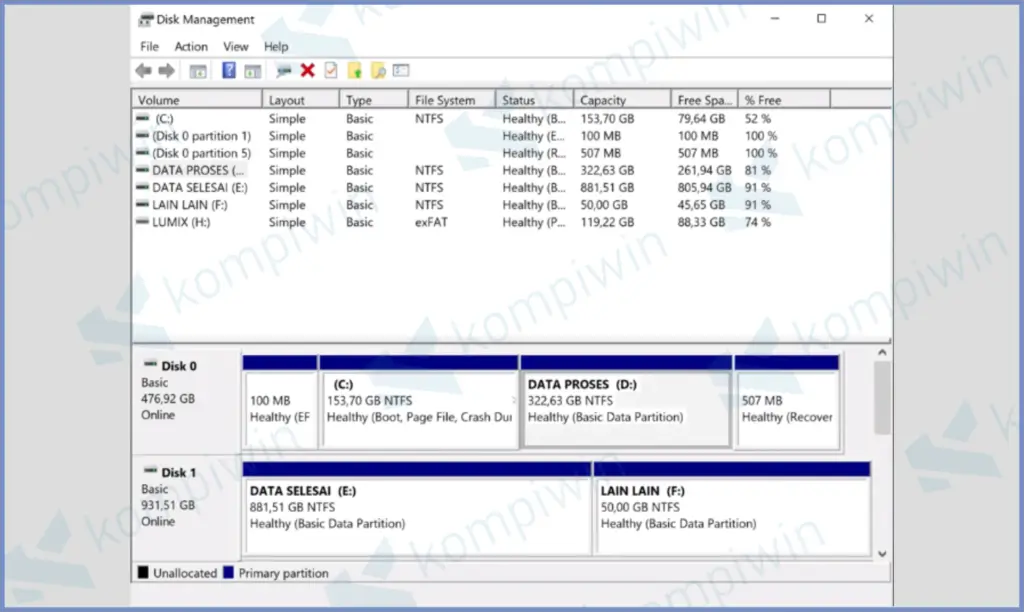Select LUMIX (H:) volume in list
The image size is (1024, 612).
click(x=181, y=222)
